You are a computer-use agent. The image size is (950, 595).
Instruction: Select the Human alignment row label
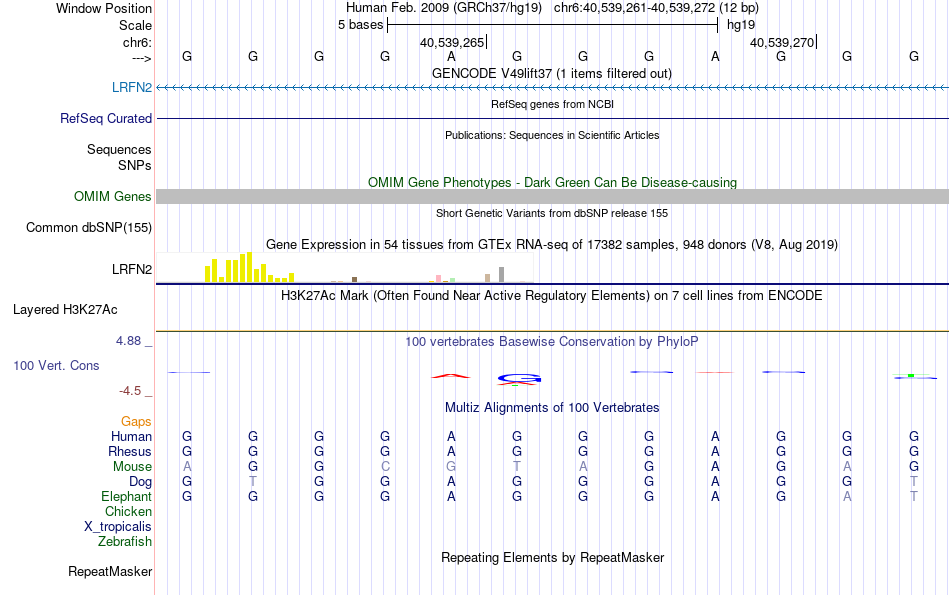tap(131, 436)
